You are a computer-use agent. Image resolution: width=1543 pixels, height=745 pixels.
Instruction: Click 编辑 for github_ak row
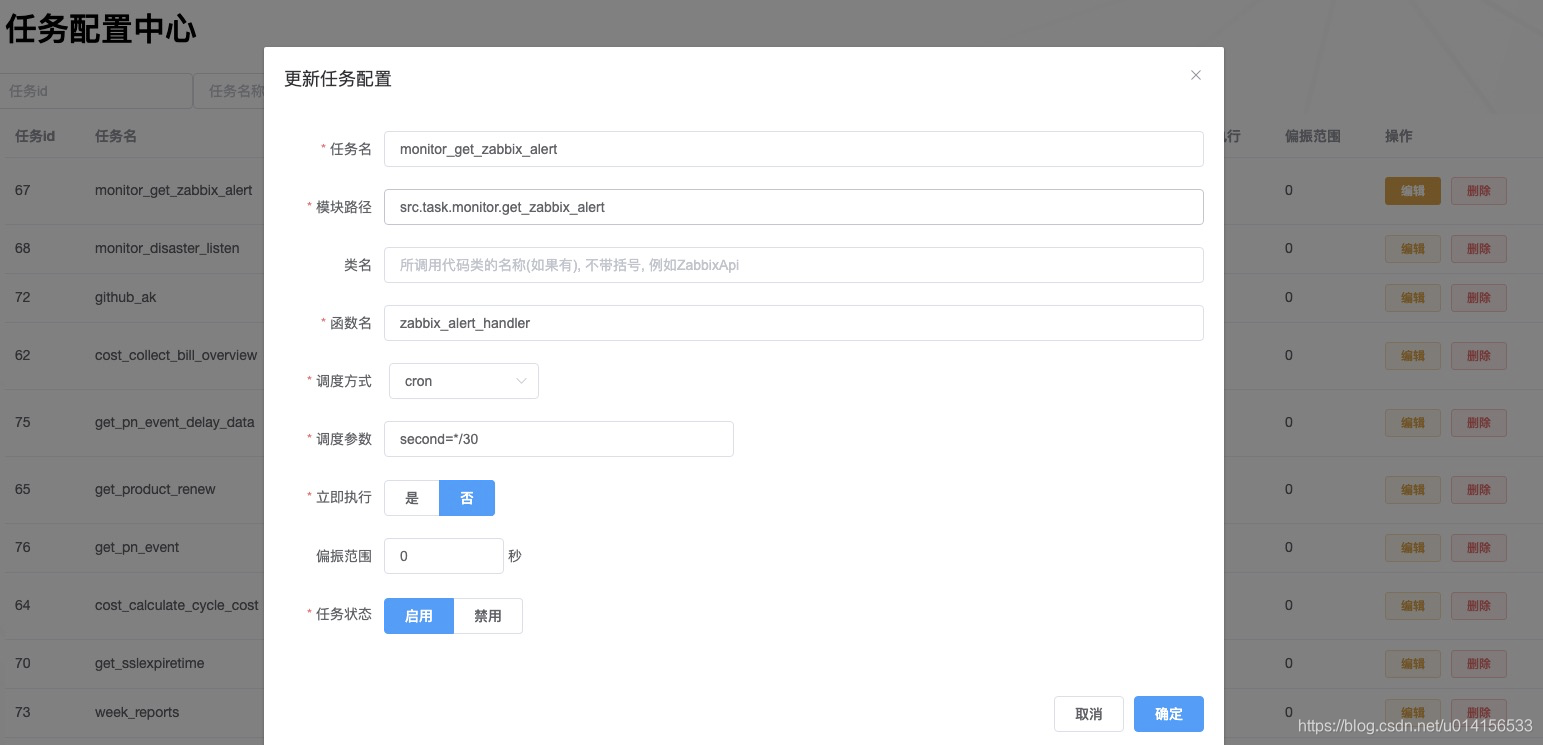tap(1413, 298)
